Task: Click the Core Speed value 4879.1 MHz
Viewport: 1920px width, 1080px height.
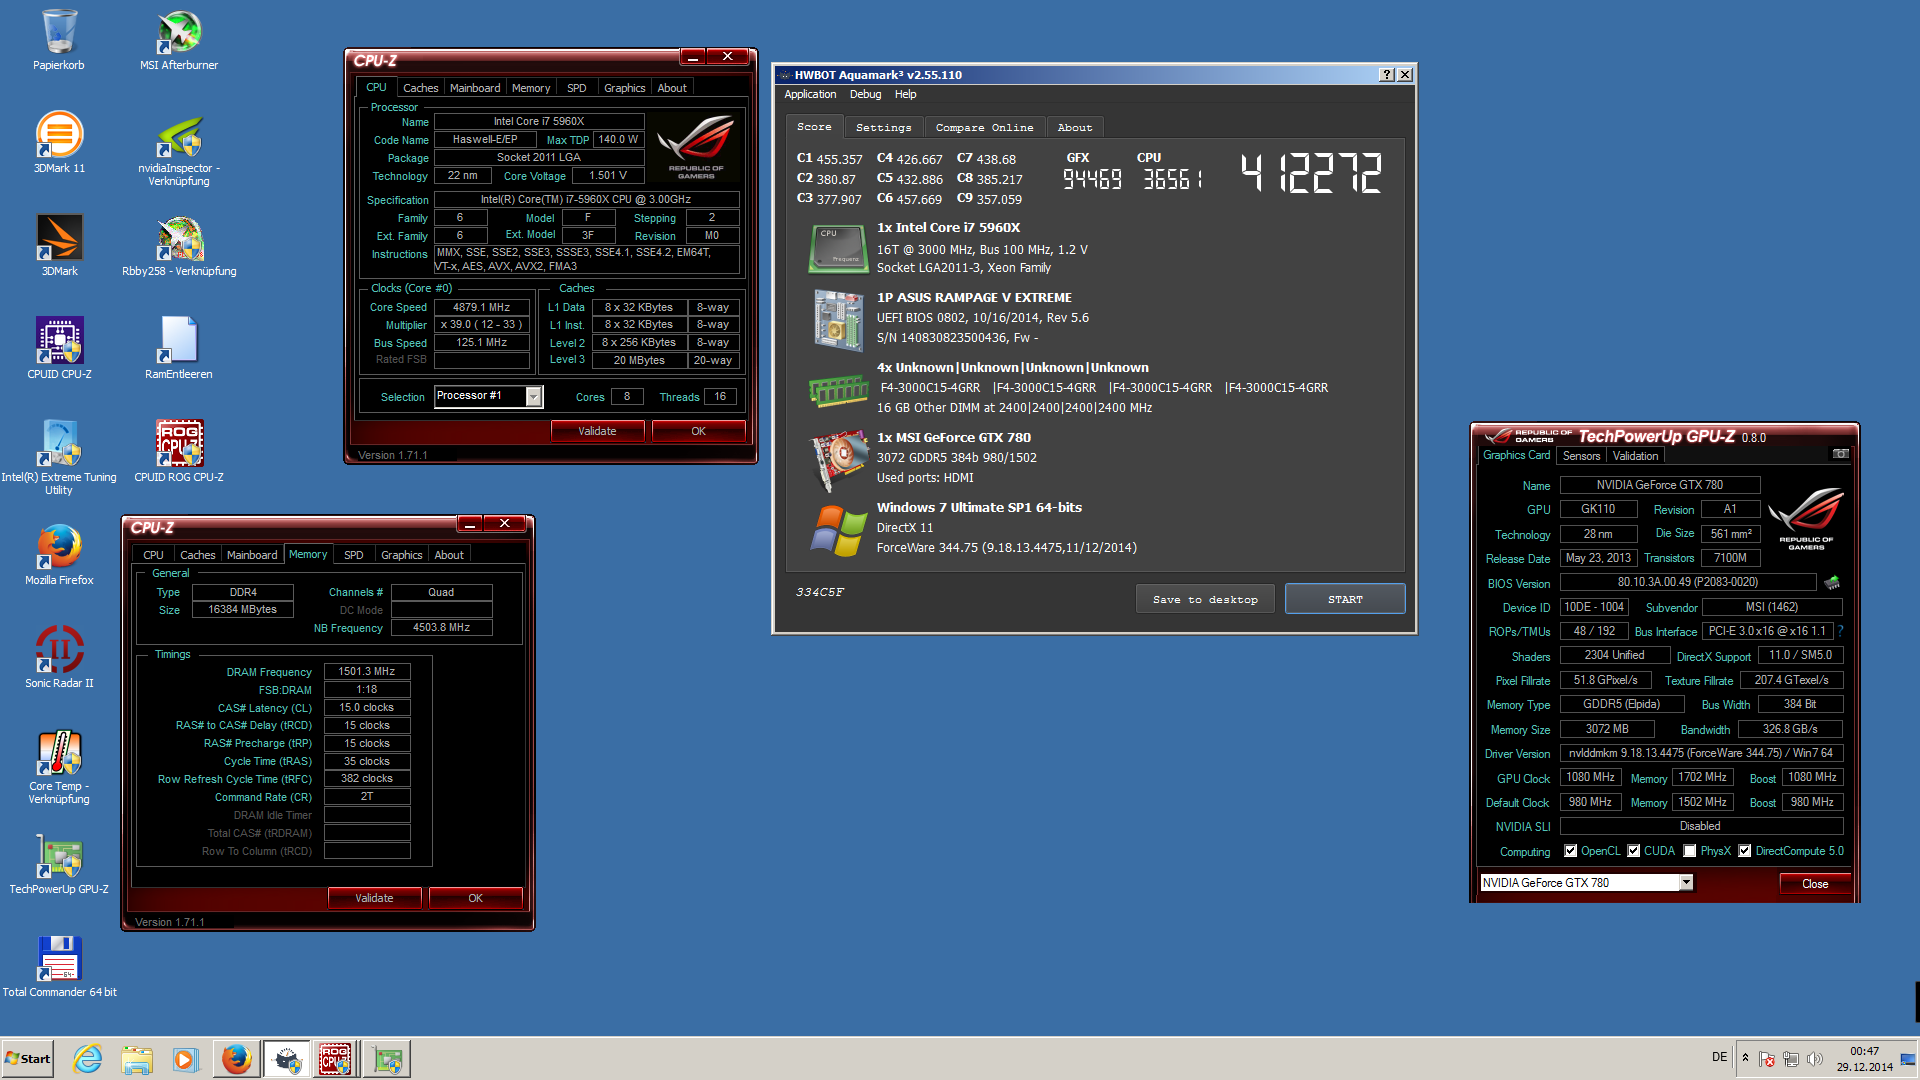Action: tap(481, 307)
